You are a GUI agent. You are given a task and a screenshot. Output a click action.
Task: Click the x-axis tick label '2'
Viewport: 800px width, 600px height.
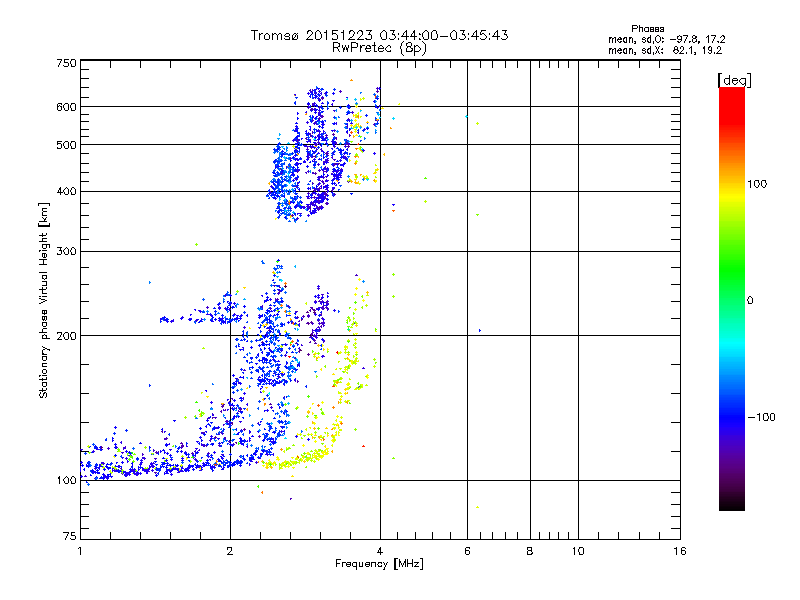230,551
